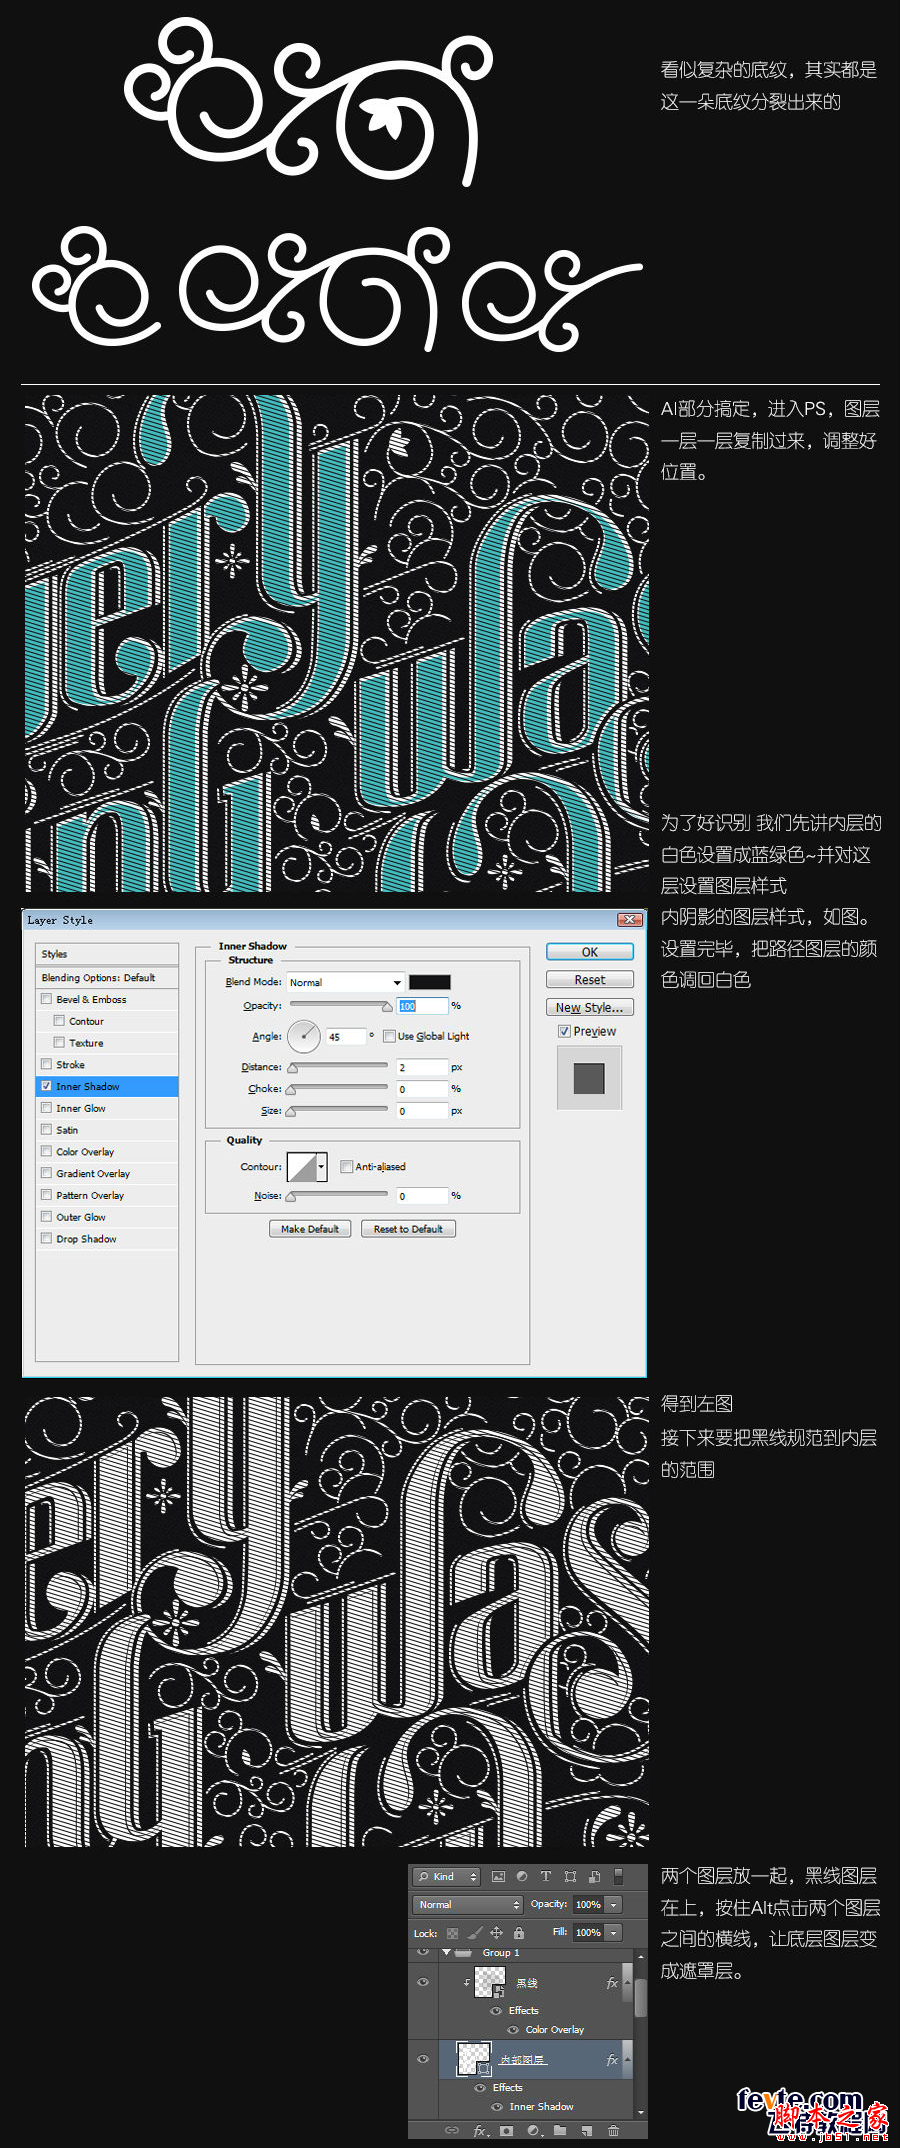Screen dimensions: 900x2148
Task: Lock image pixels with brush icon
Action: tap(475, 1933)
